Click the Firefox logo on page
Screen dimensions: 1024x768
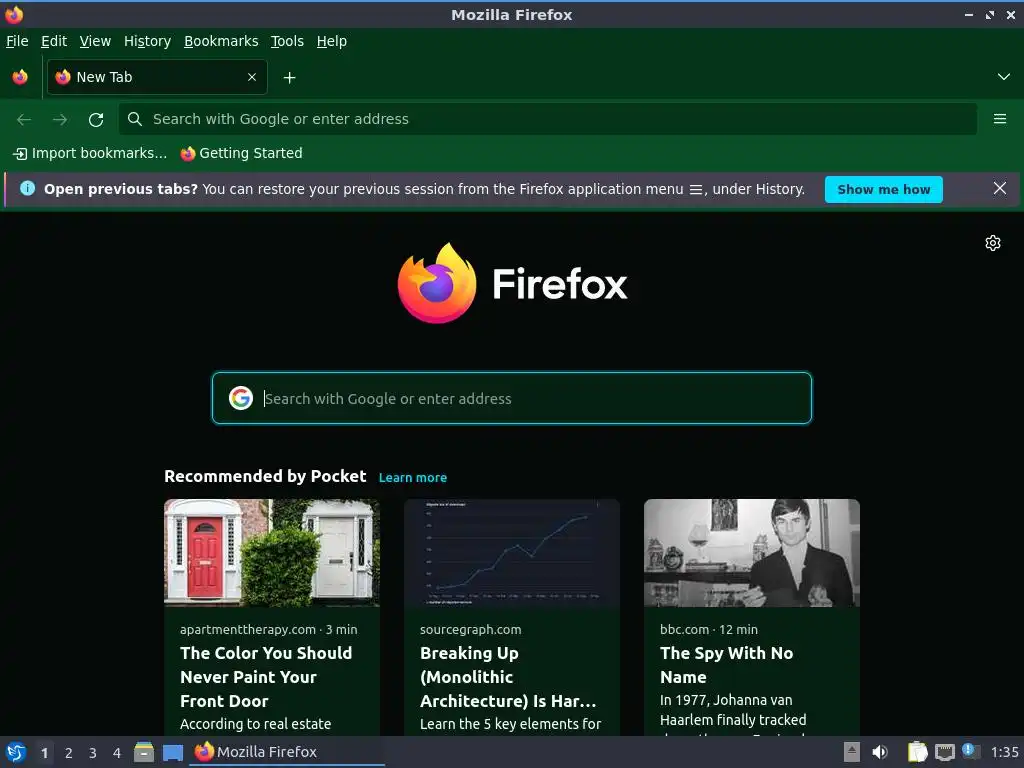513,283
